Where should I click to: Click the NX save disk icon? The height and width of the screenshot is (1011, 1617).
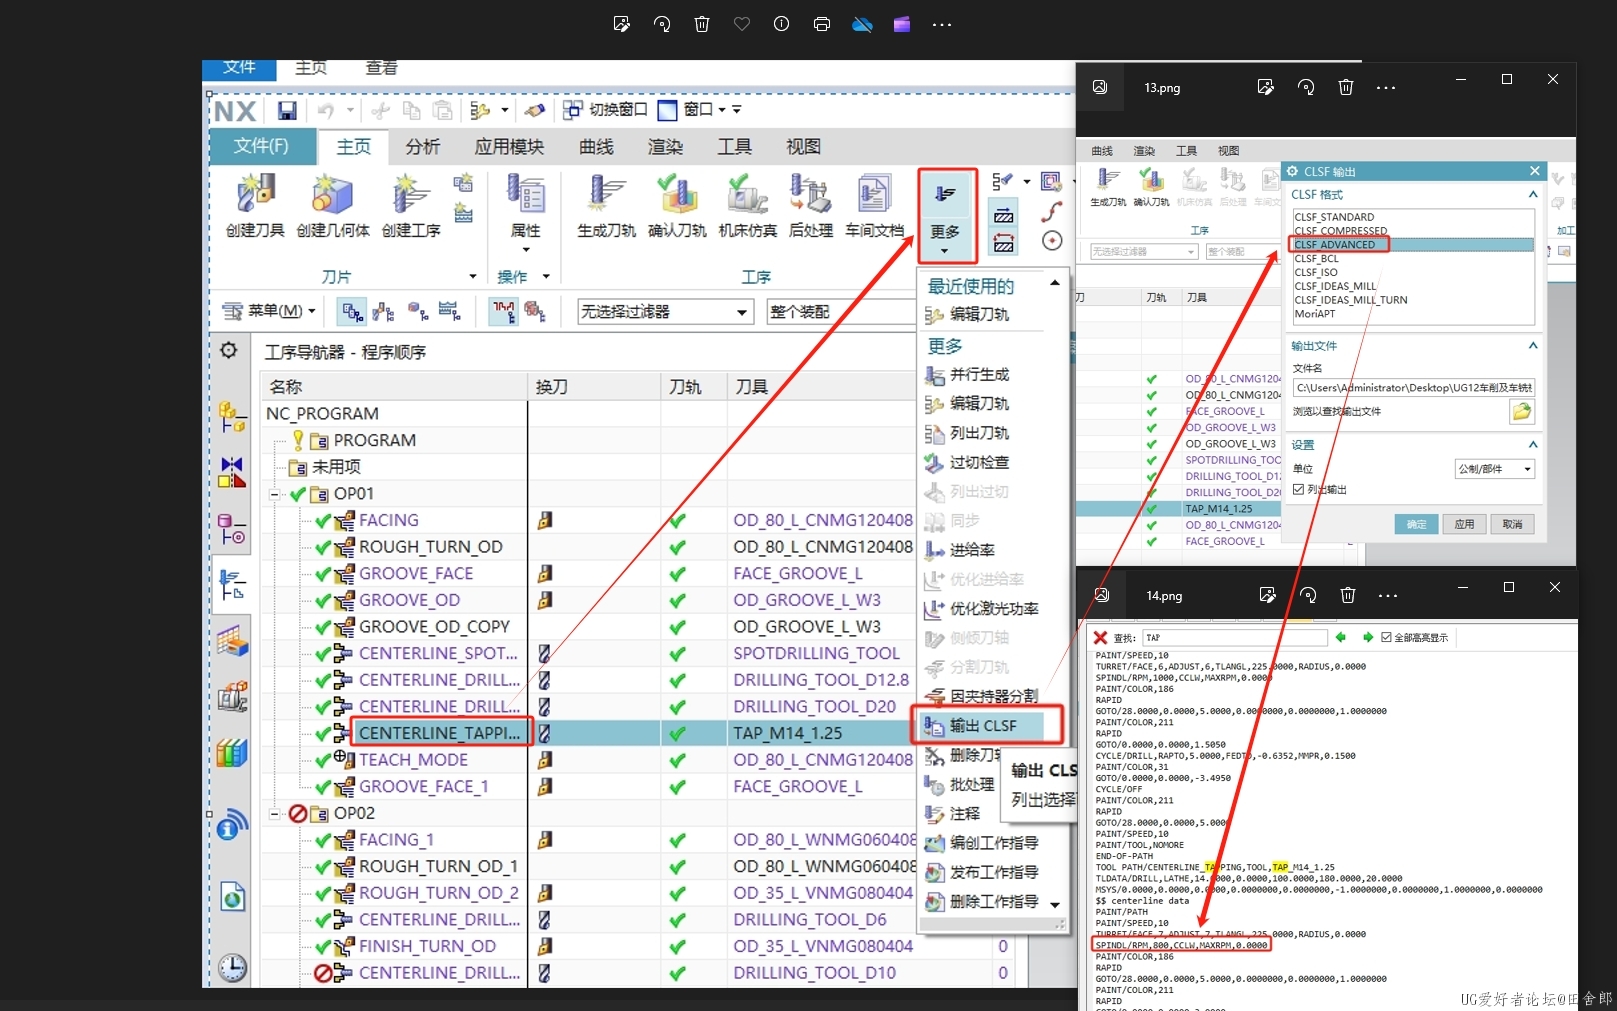click(287, 110)
